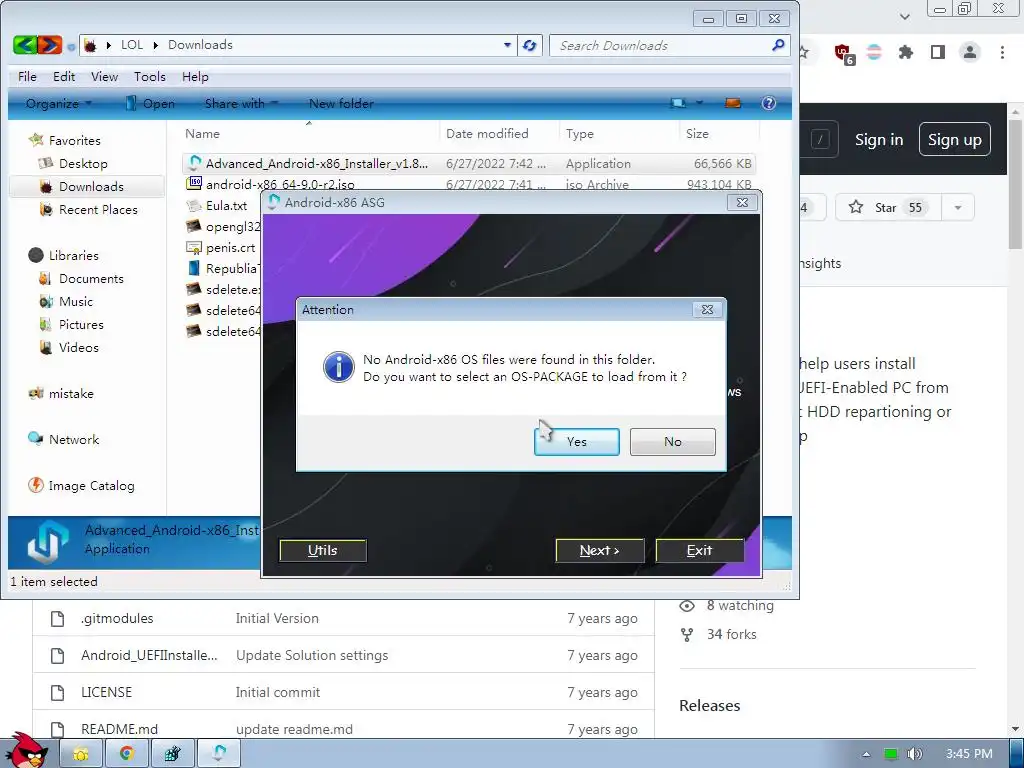
Task: Open LICENSE file on GitHub
Action: click(x=106, y=692)
